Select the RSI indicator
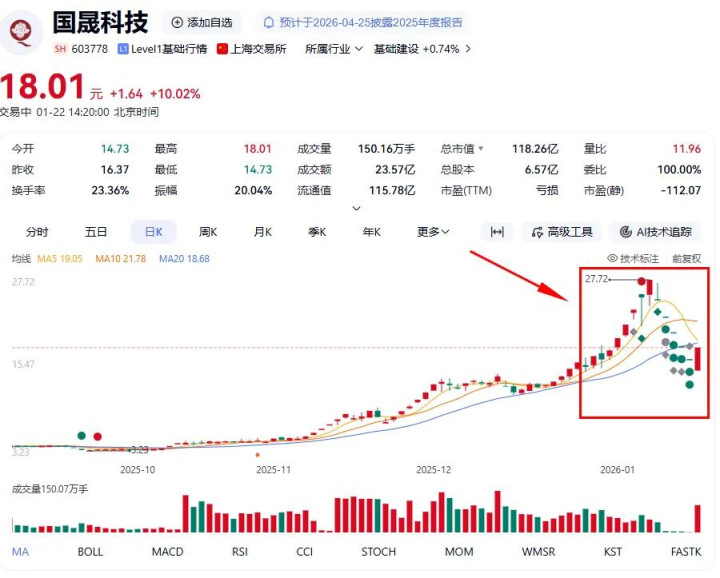Viewport: 720px width, 578px height. tap(240, 551)
